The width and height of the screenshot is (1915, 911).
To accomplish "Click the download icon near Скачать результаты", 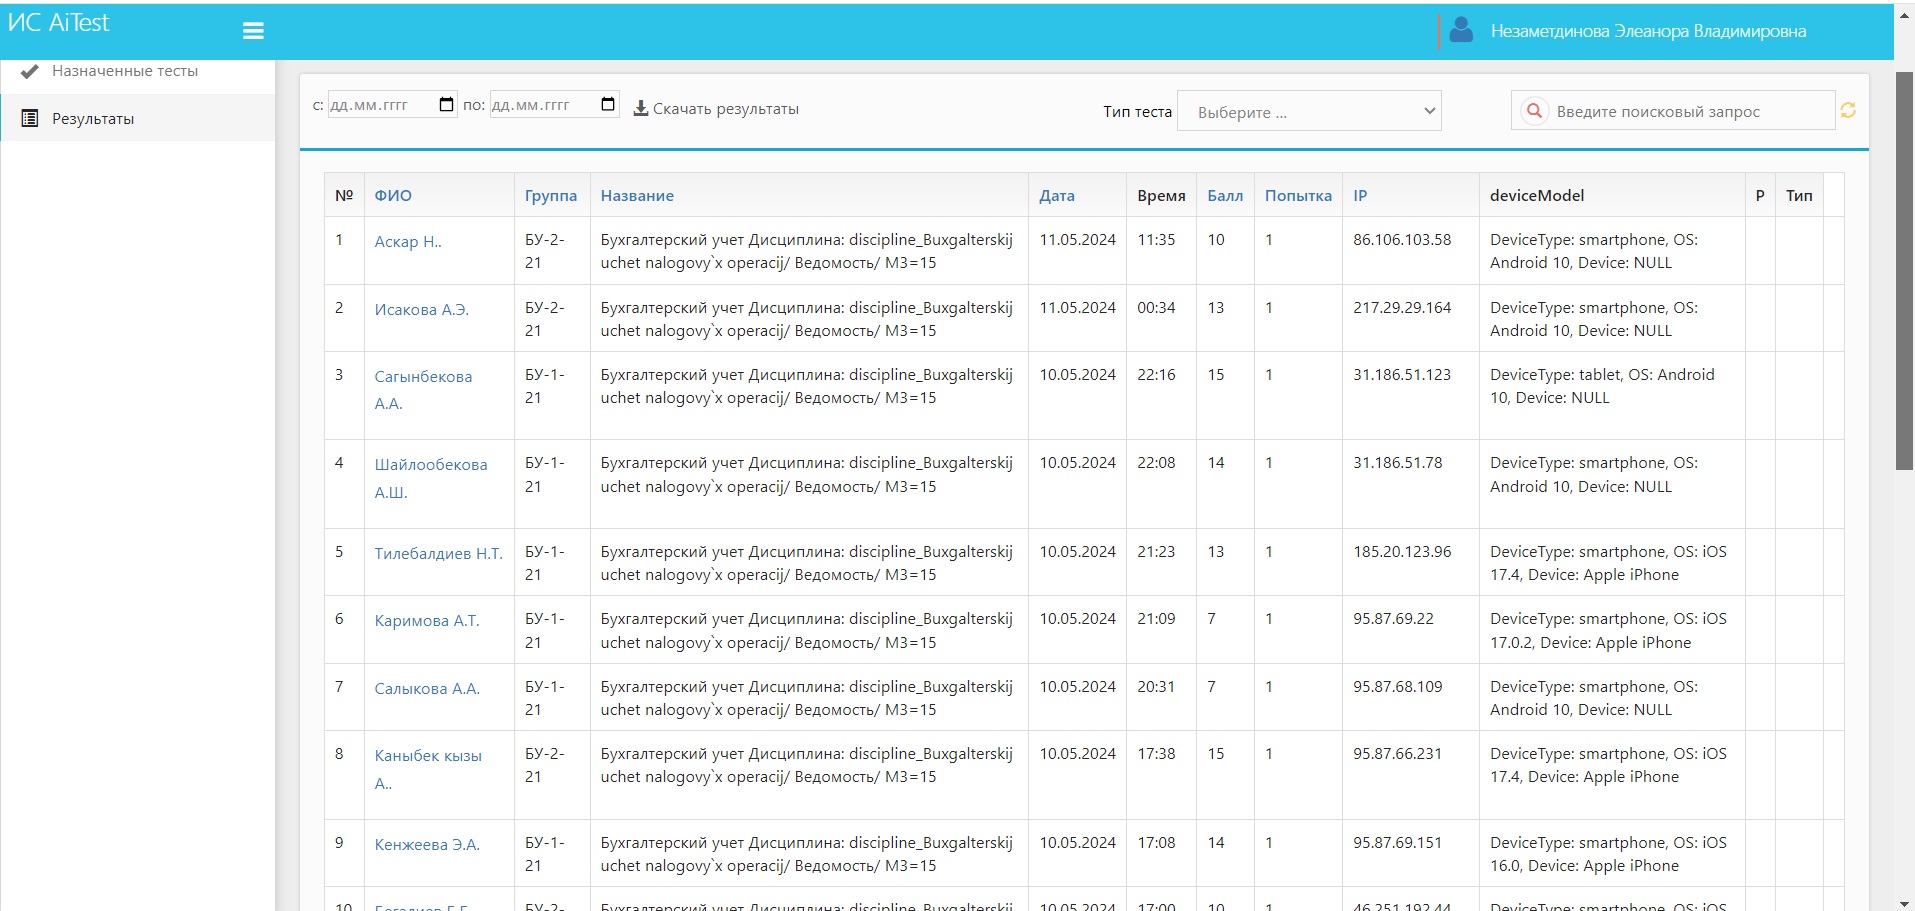I will click(x=641, y=108).
